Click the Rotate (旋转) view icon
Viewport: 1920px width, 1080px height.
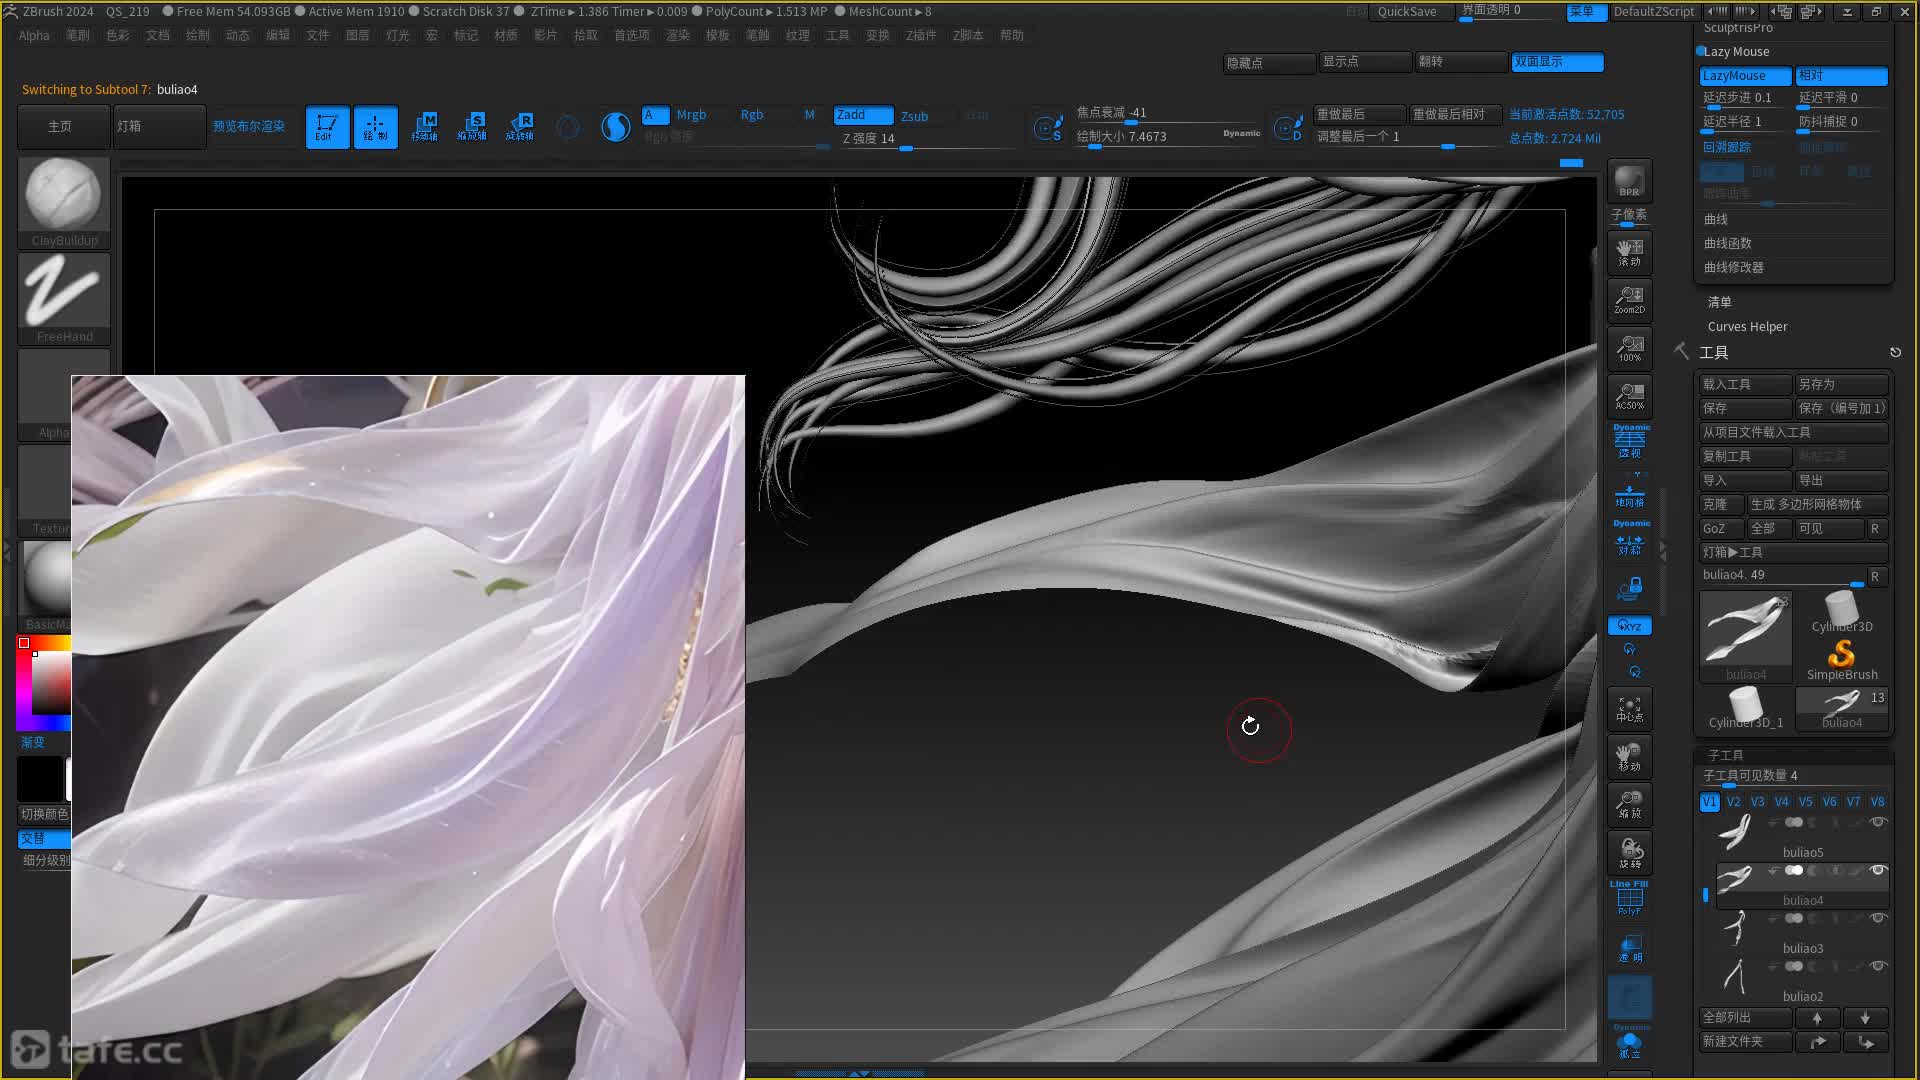pyautogui.click(x=1629, y=853)
